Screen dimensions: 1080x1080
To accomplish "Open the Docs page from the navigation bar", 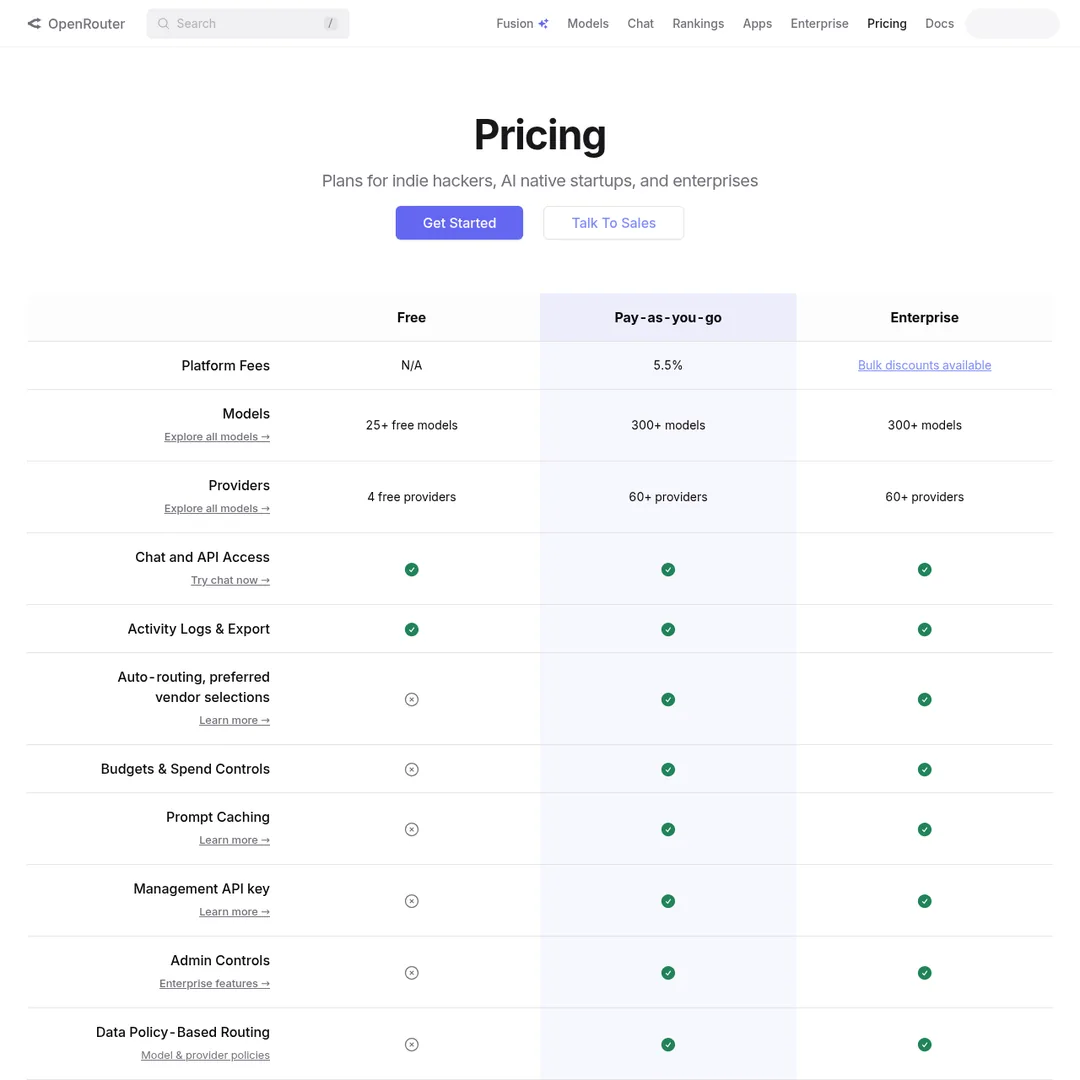I will 939,23.
